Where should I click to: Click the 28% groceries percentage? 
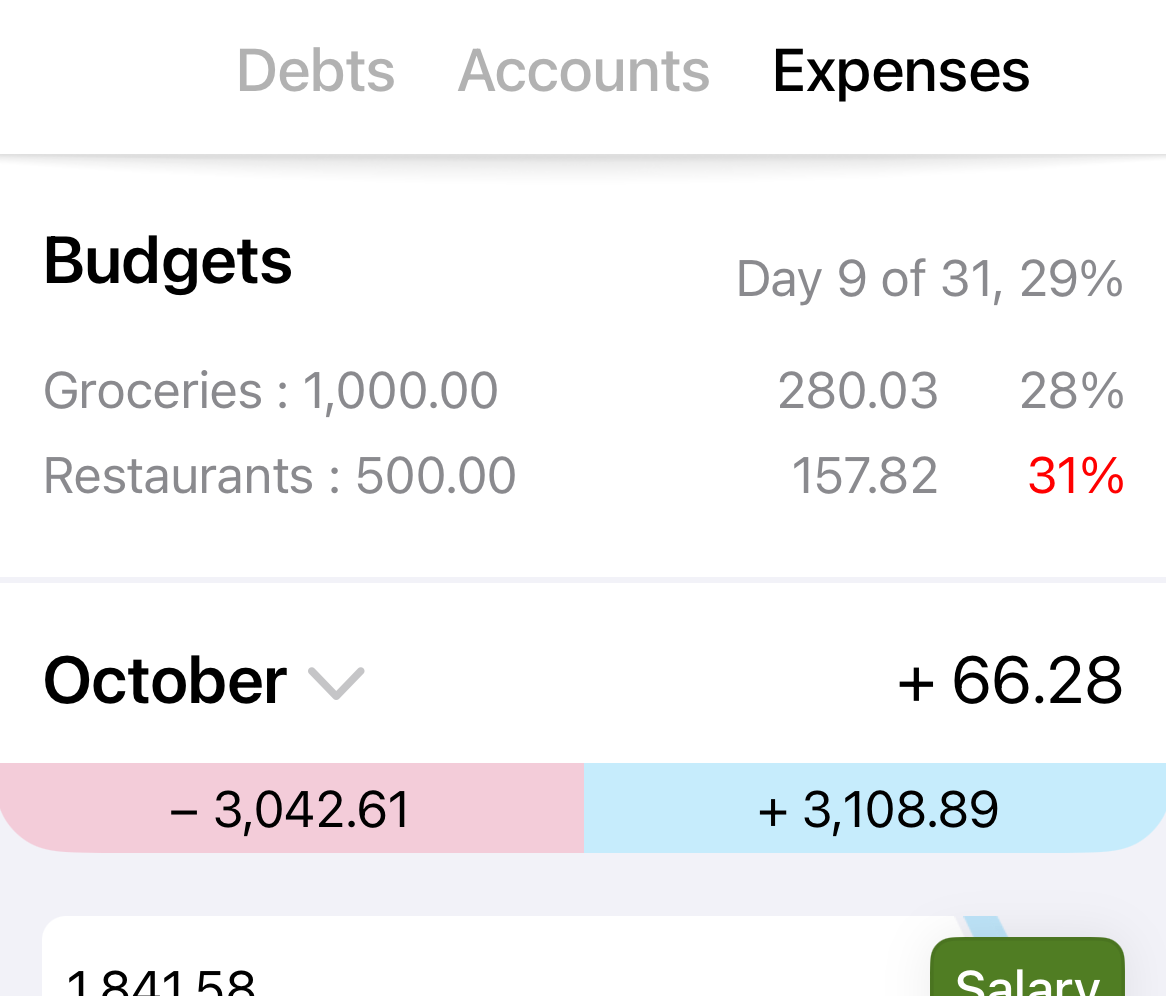pos(1072,390)
